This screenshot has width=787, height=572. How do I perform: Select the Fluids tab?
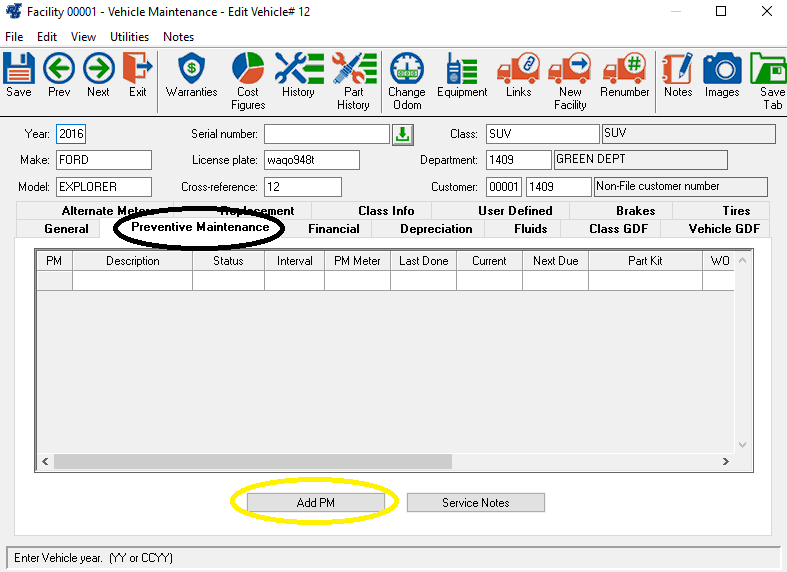pyautogui.click(x=530, y=229)
